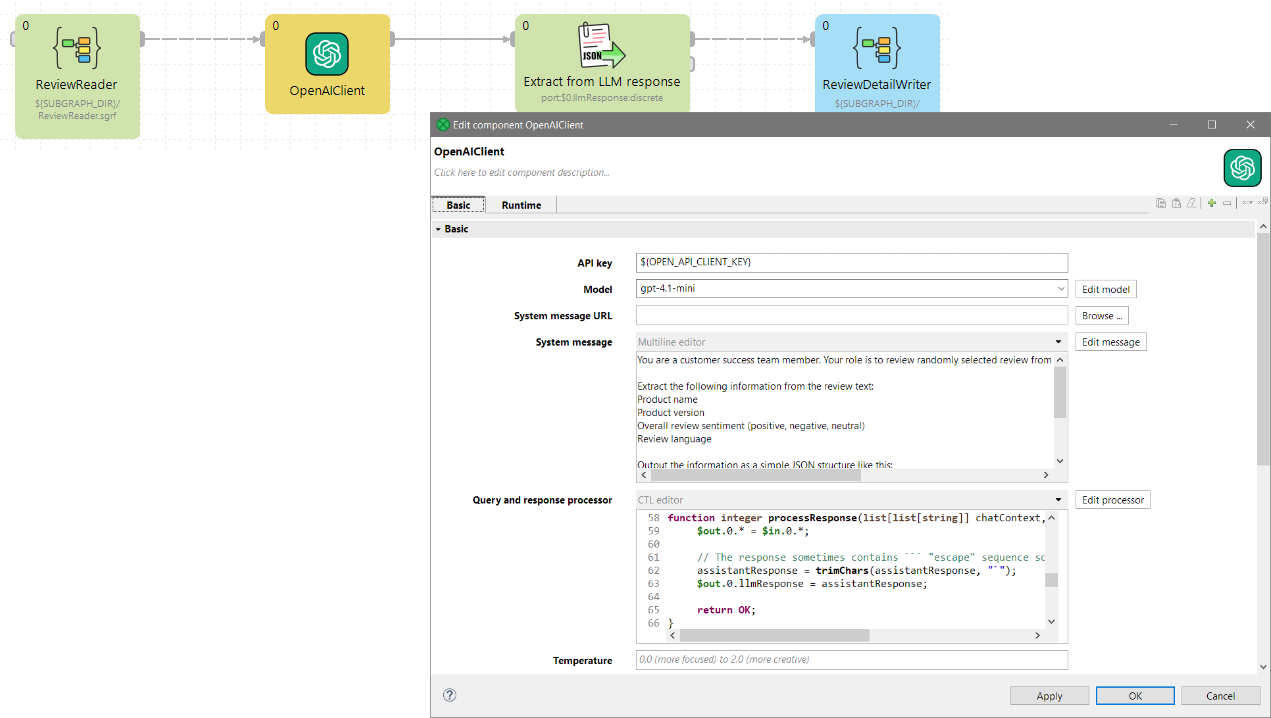The width and height of the screenshot is (1271, 718).
Task: Click the ReviewDetailWriter input port
Action: click(x=812, y=39)
